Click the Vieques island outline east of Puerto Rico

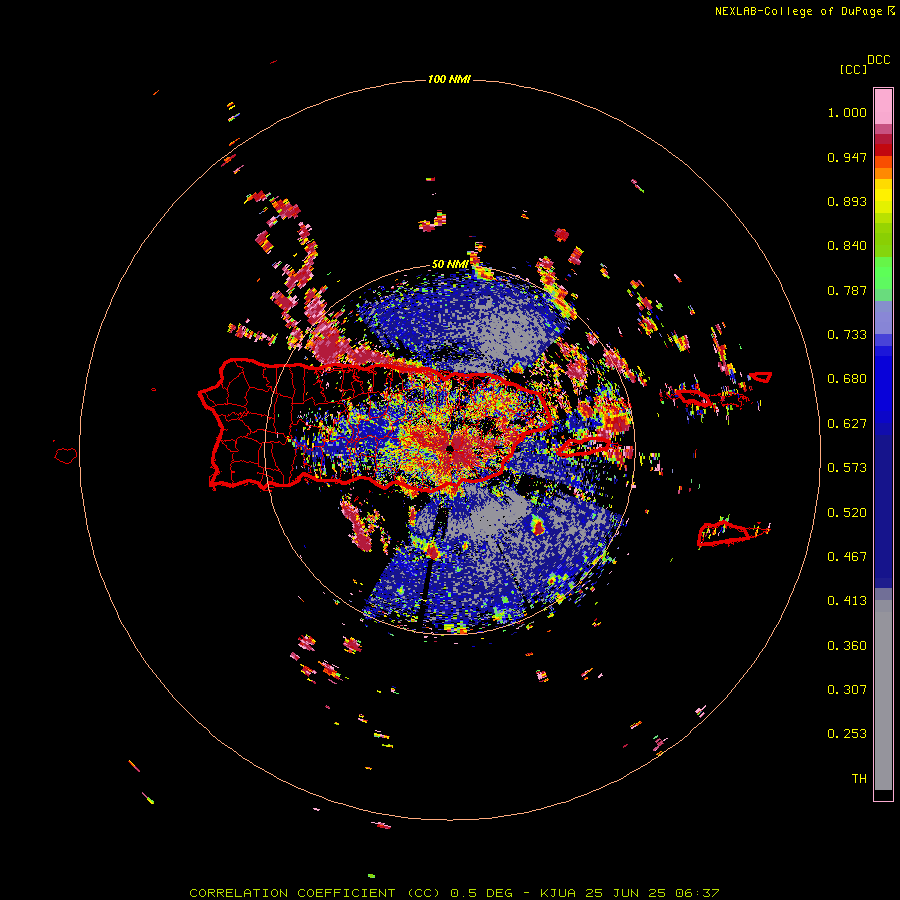584,447
